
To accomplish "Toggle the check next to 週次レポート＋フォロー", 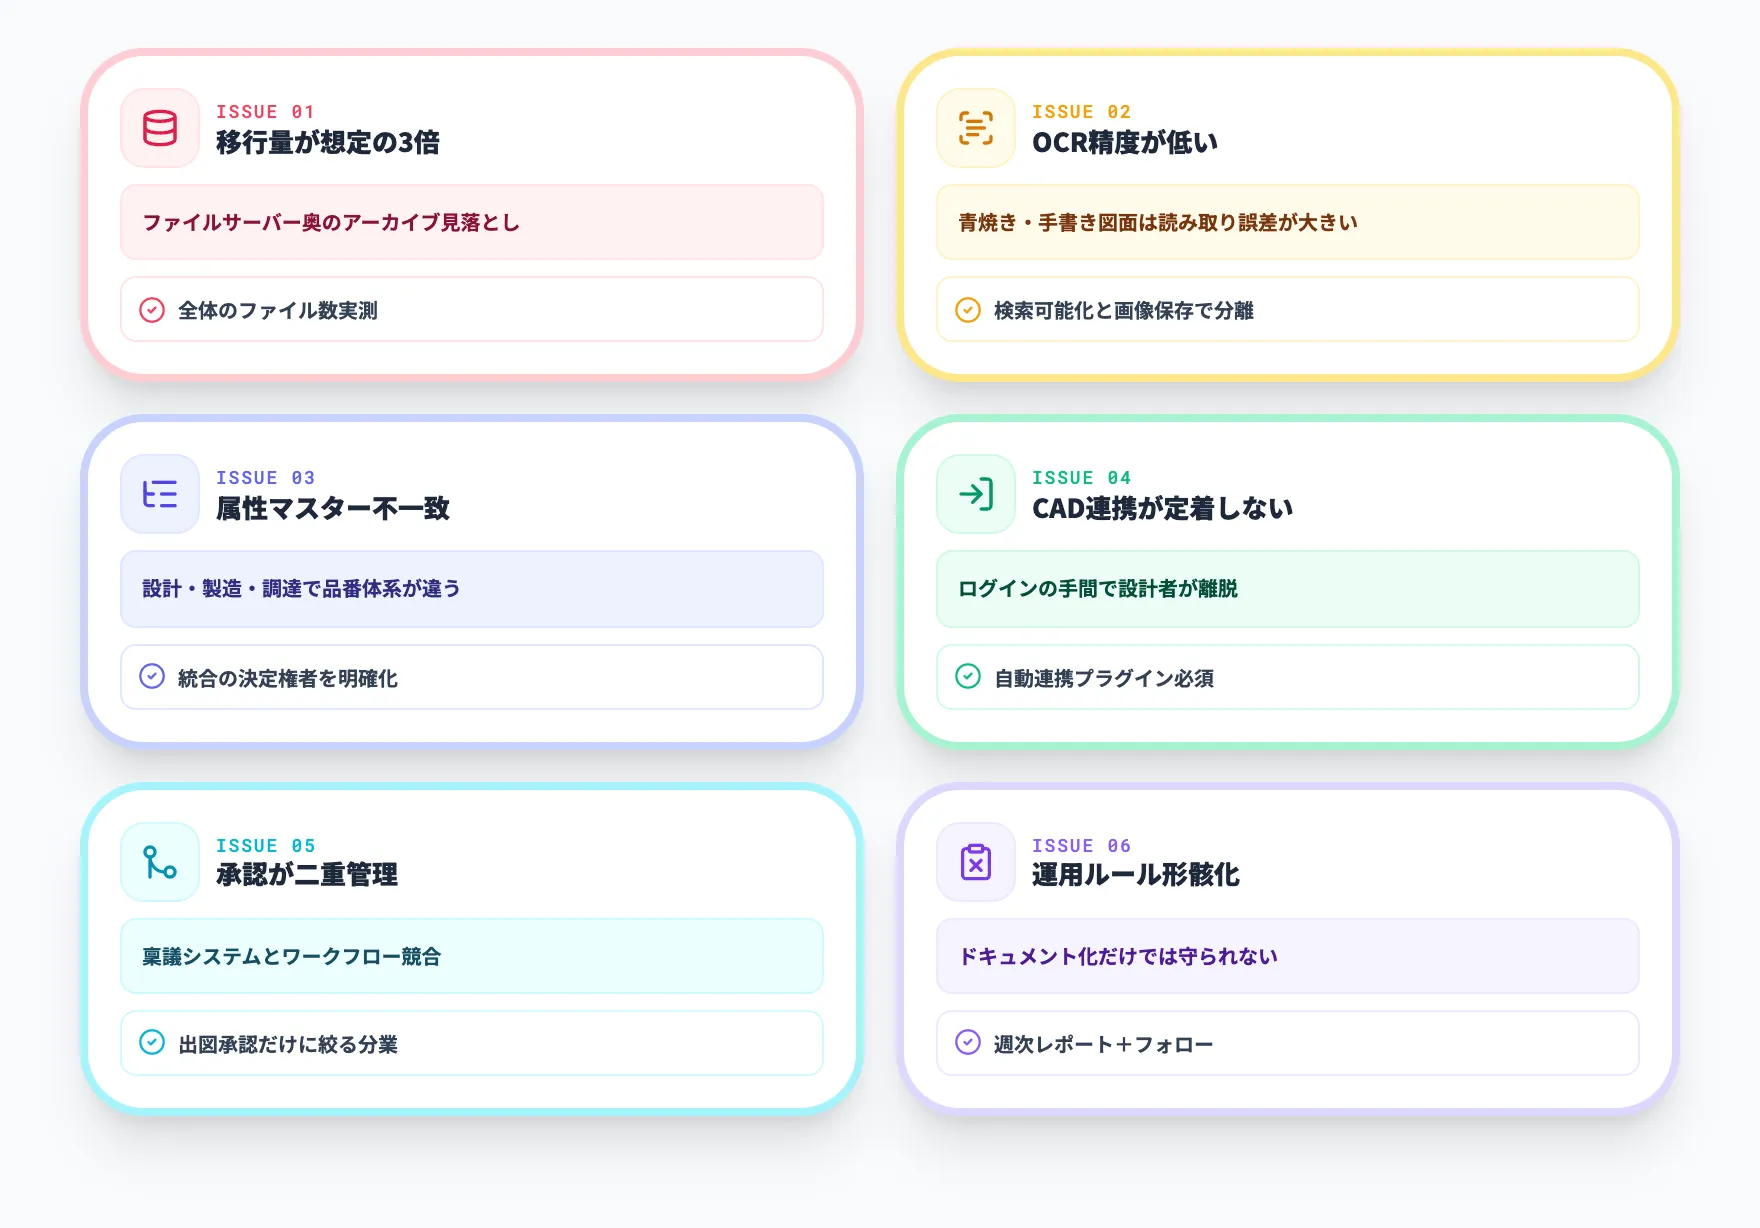I will click(x=968, y=1044).
